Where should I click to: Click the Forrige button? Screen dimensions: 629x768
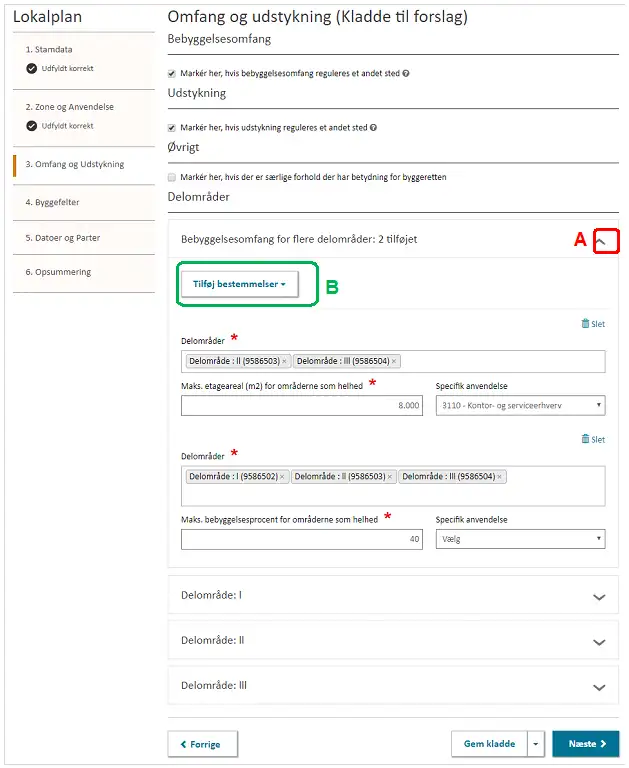(202, 744)
